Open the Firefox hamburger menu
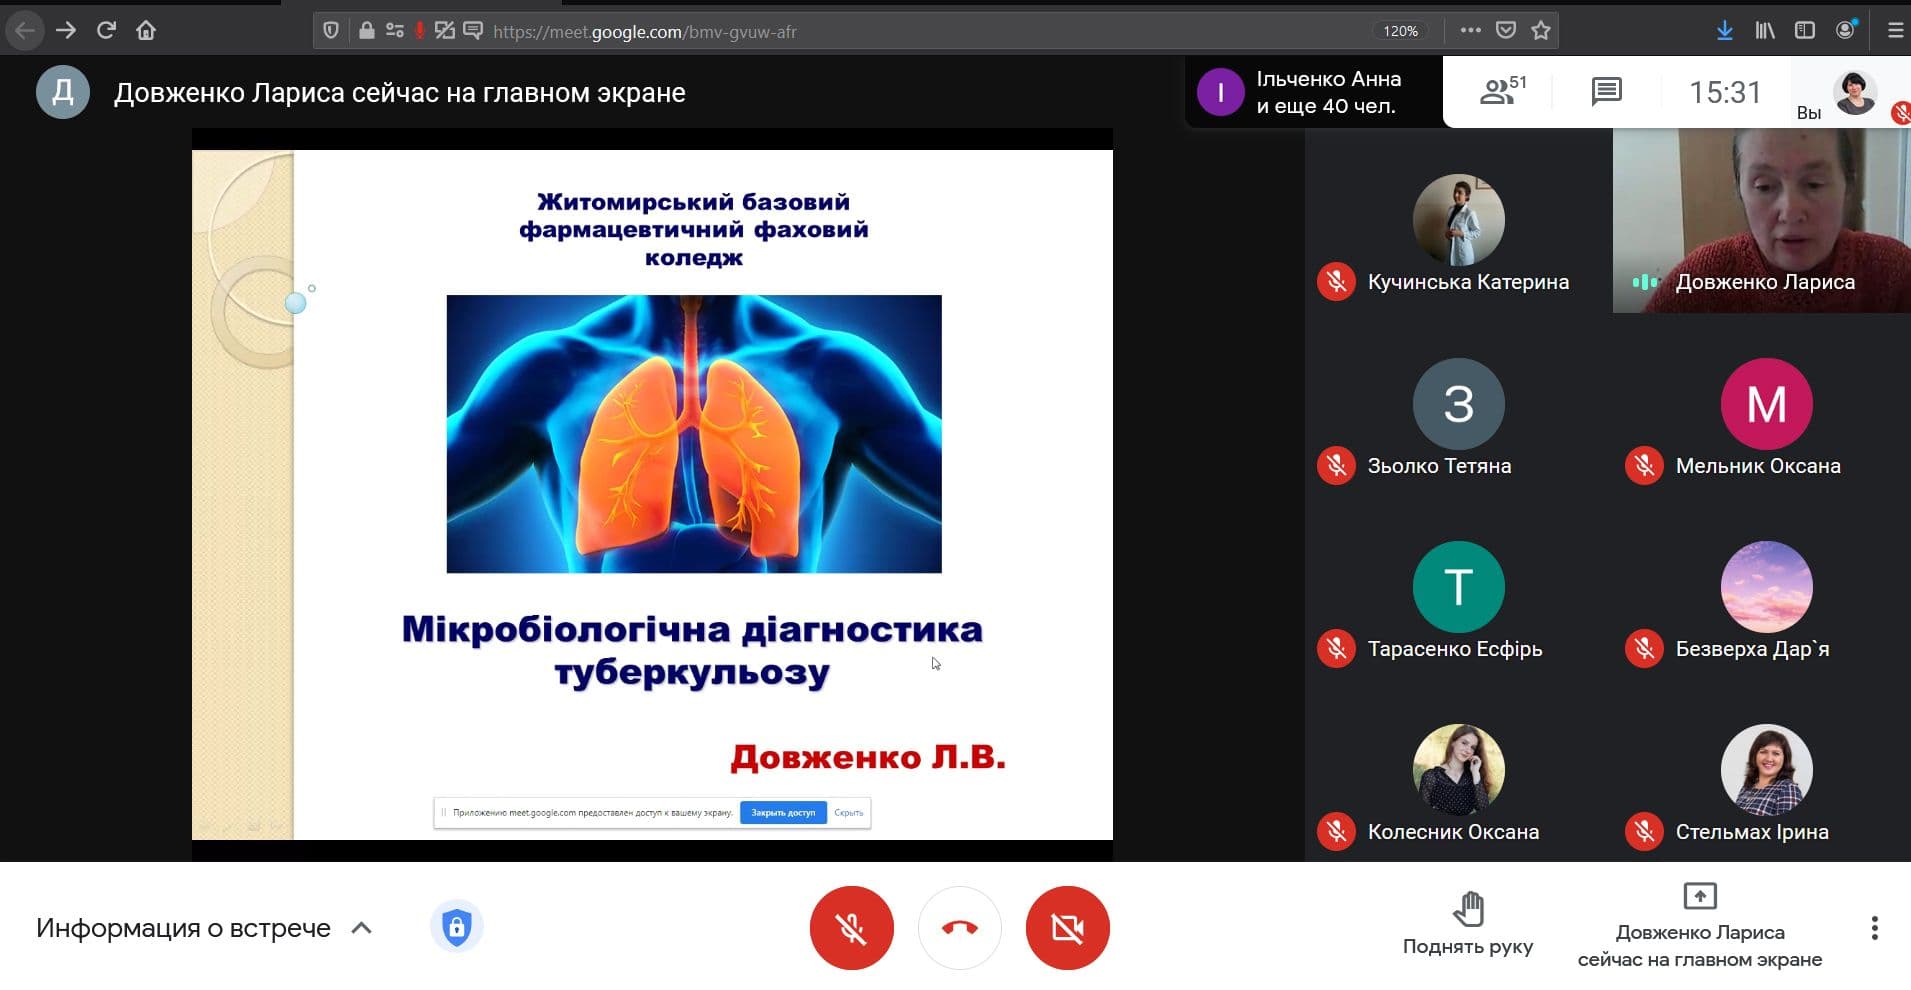The image size is (1911, 990). pyautogui.click(x=1895, y=30)
